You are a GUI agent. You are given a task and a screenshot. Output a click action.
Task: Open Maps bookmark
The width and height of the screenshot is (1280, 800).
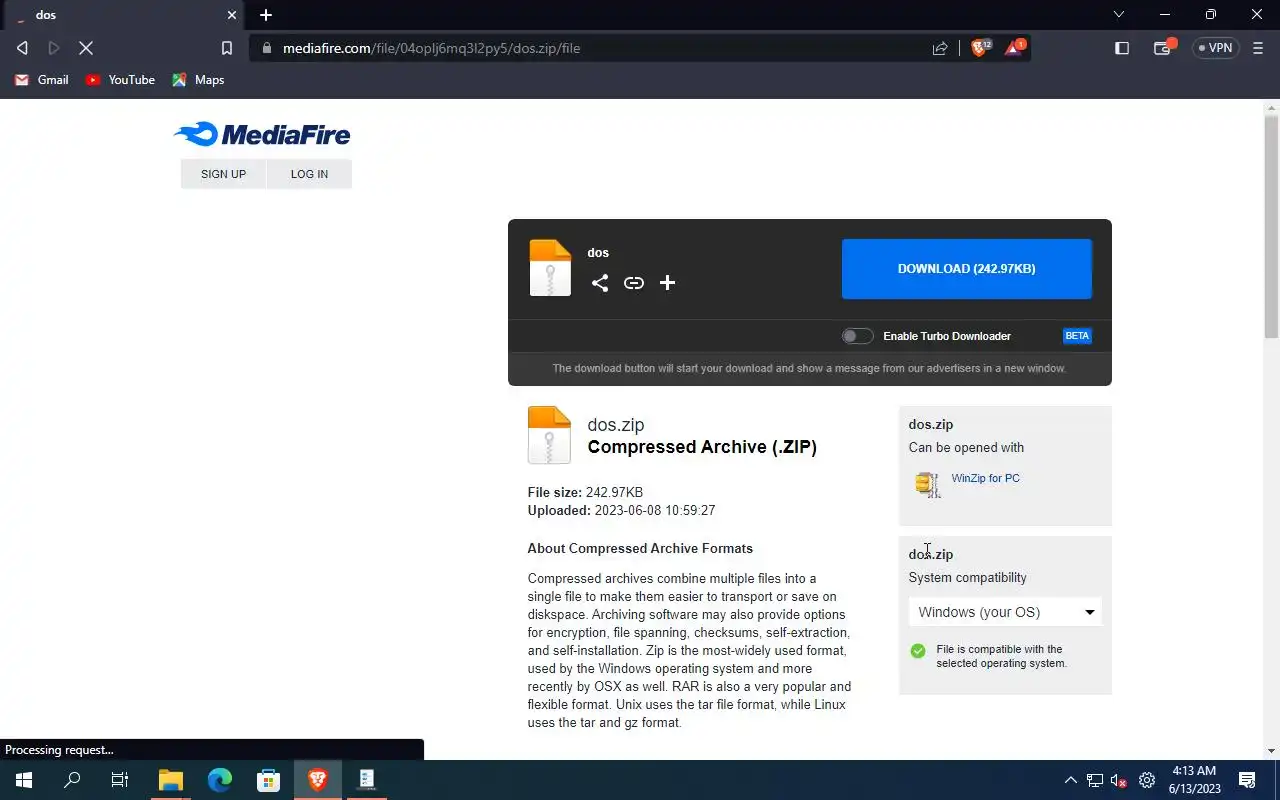(x=198, y=80)
